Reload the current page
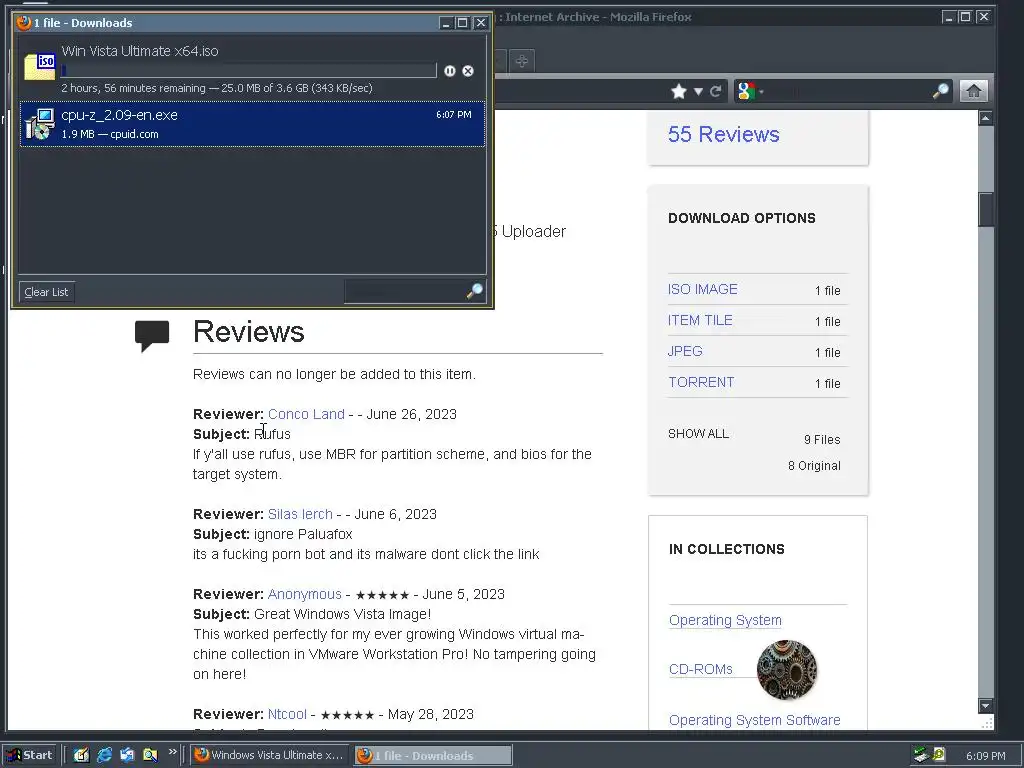The width and height of the screenshot is (1024, 768). pos(716,91)
